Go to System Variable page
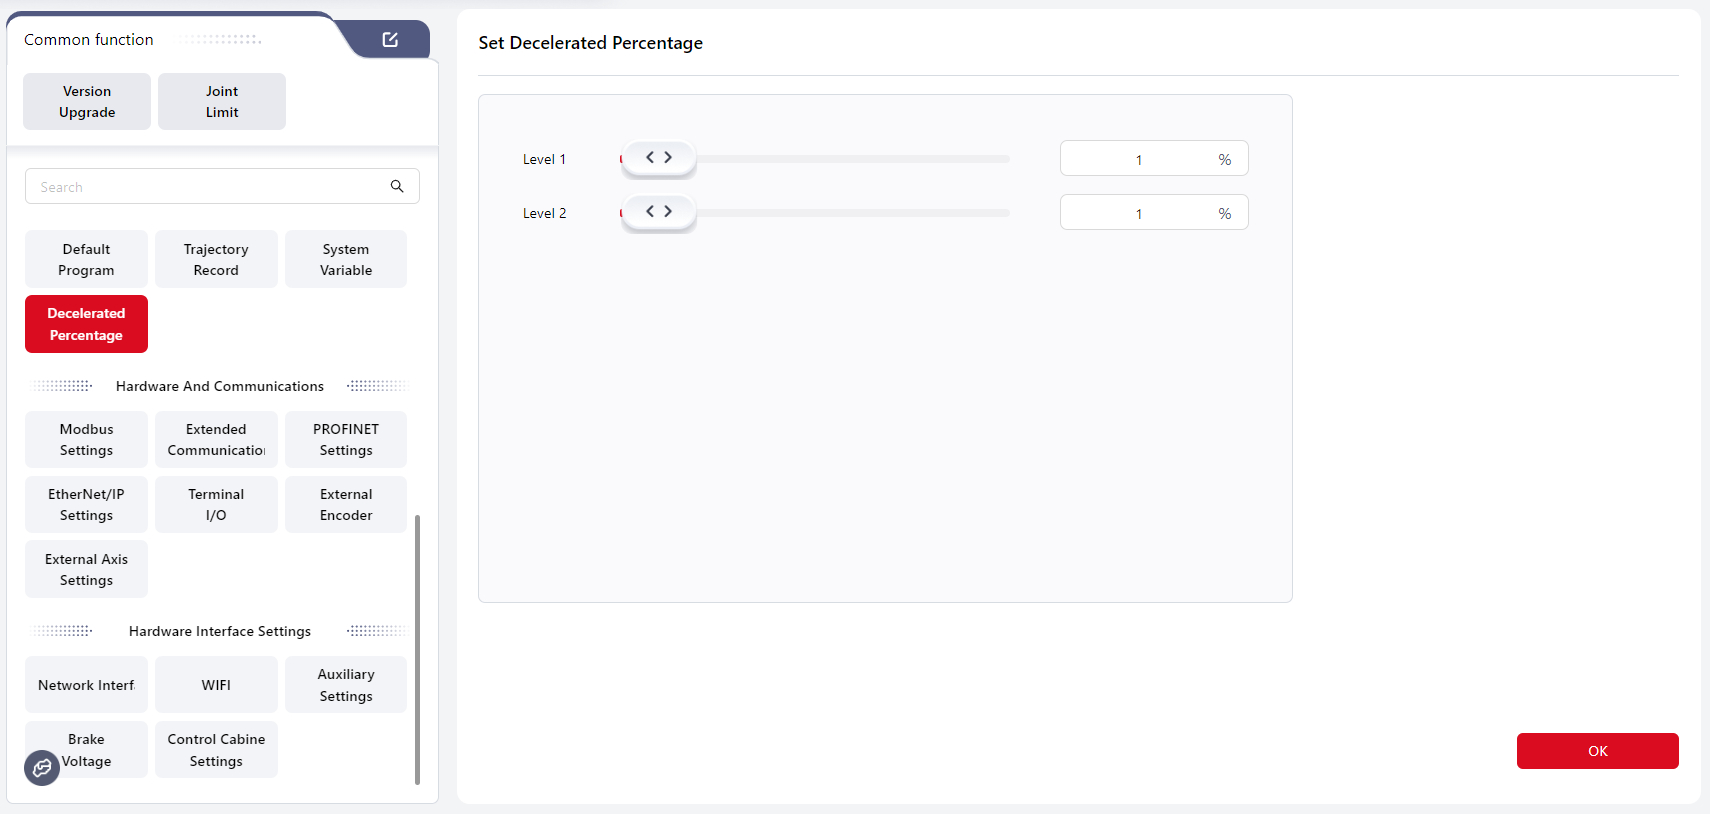This screenshot has width=1710, height=814. click(x=346, y=260)
